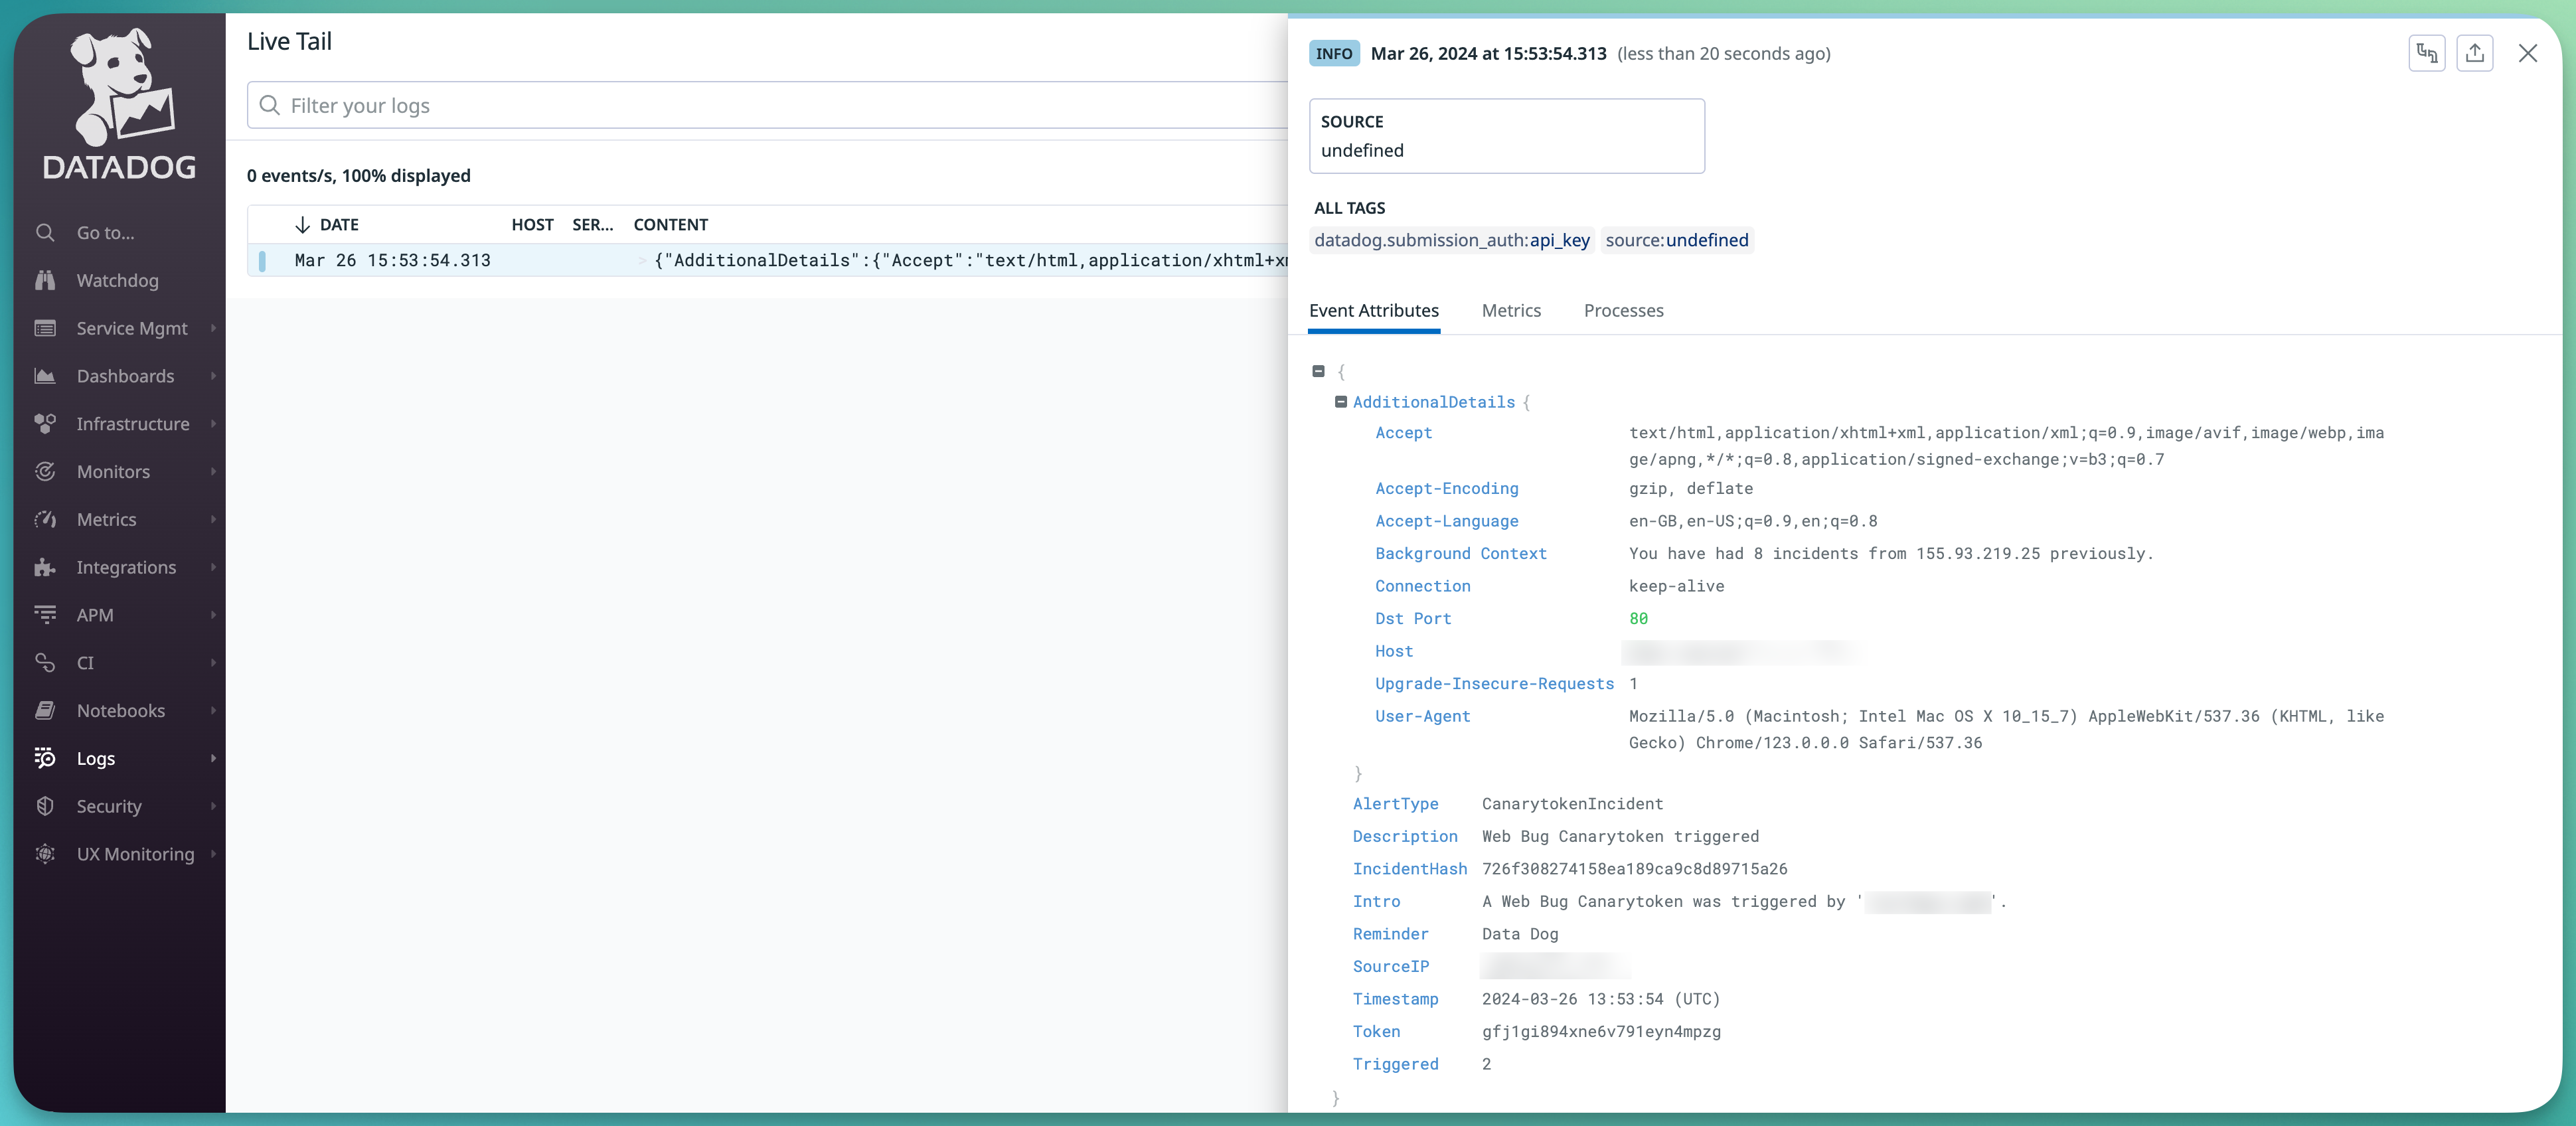Click the source:undefined tag

[x=1677, y=240]
